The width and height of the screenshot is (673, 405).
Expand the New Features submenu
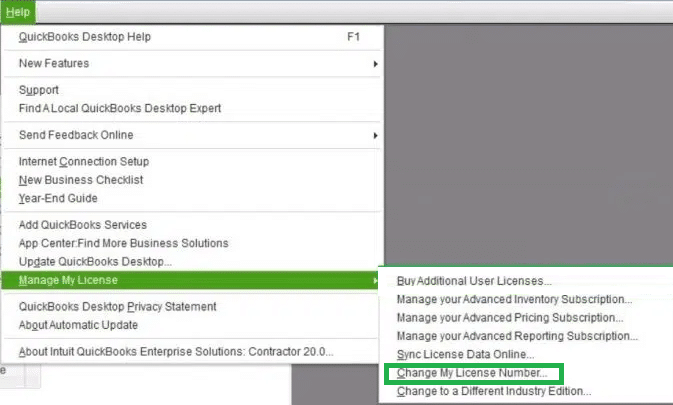[x=54, y=64]
